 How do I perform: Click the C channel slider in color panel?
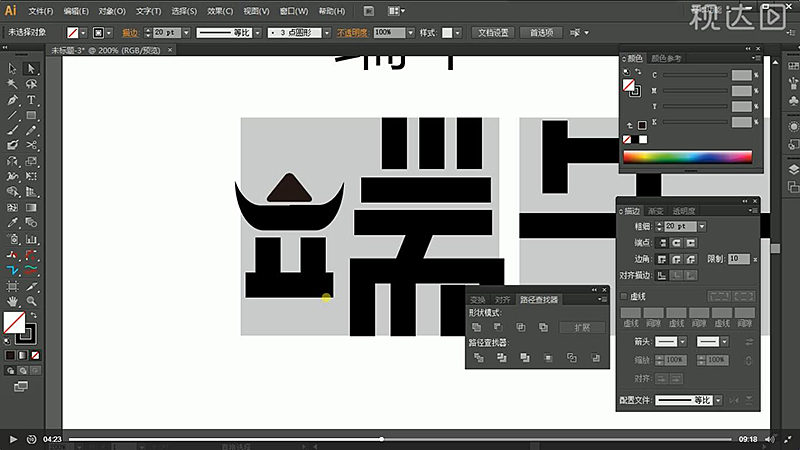click(x=694, y=75)
